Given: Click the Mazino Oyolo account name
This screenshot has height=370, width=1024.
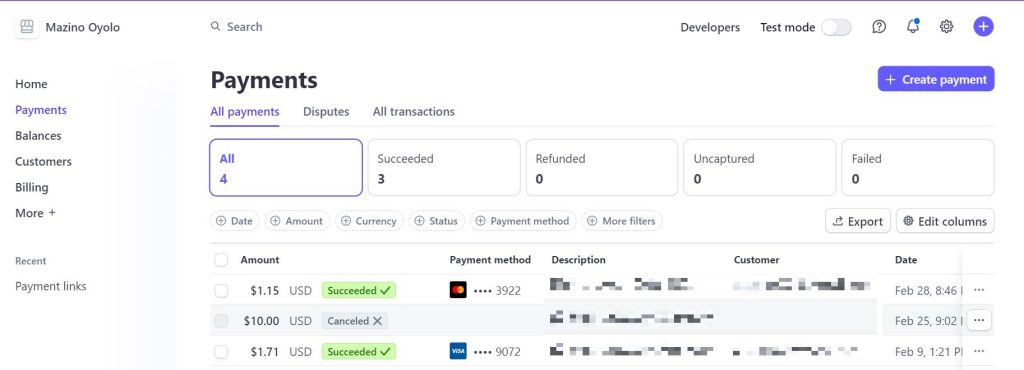Looking at the screenshot, I should [x=82, y=27].
